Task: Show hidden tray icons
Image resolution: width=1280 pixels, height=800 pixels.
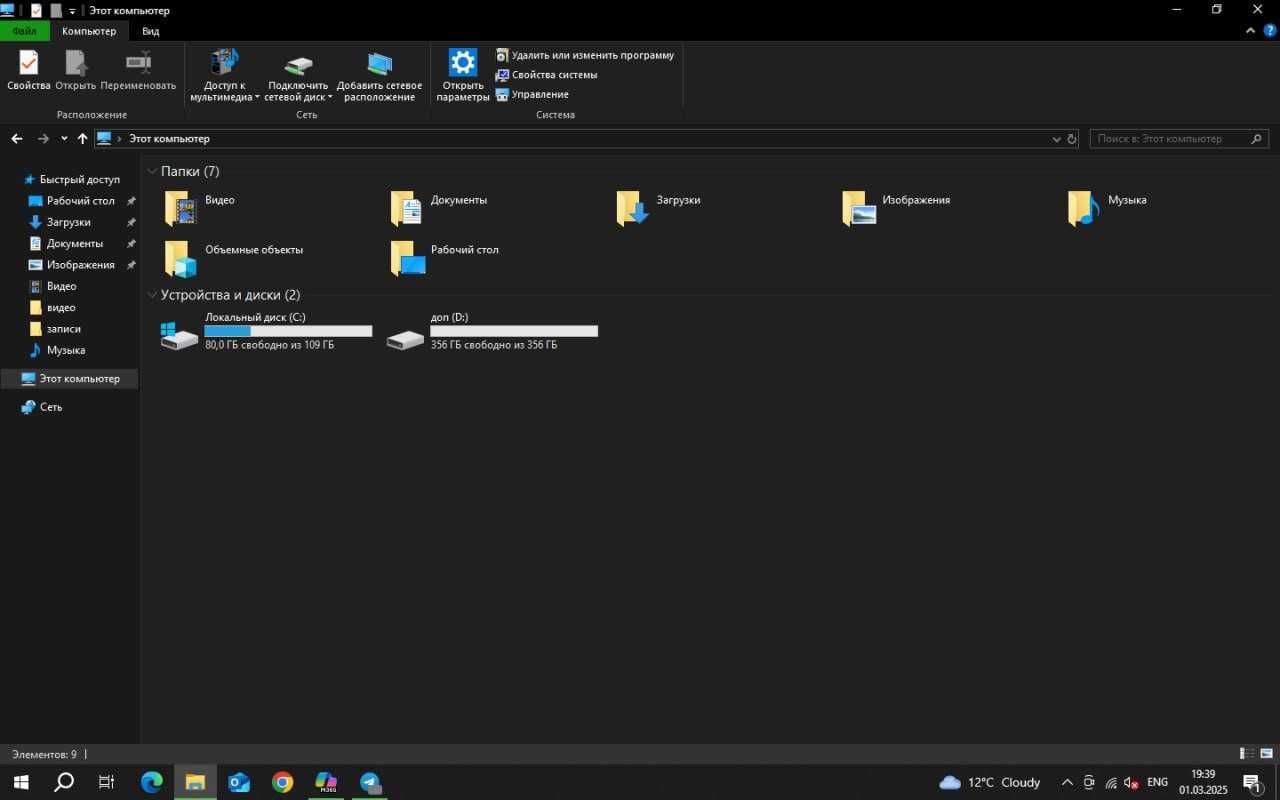Action: click(x=1067, y=782)
